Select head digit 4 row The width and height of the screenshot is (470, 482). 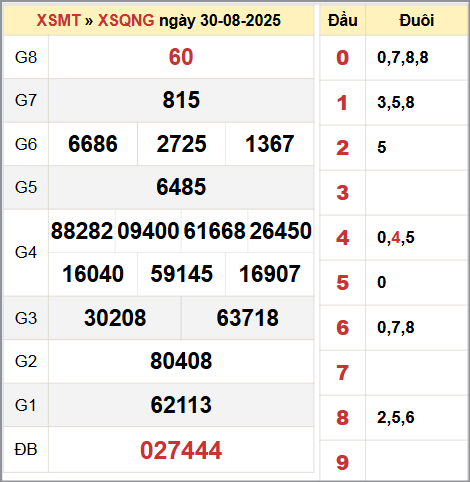pos(394,238)
